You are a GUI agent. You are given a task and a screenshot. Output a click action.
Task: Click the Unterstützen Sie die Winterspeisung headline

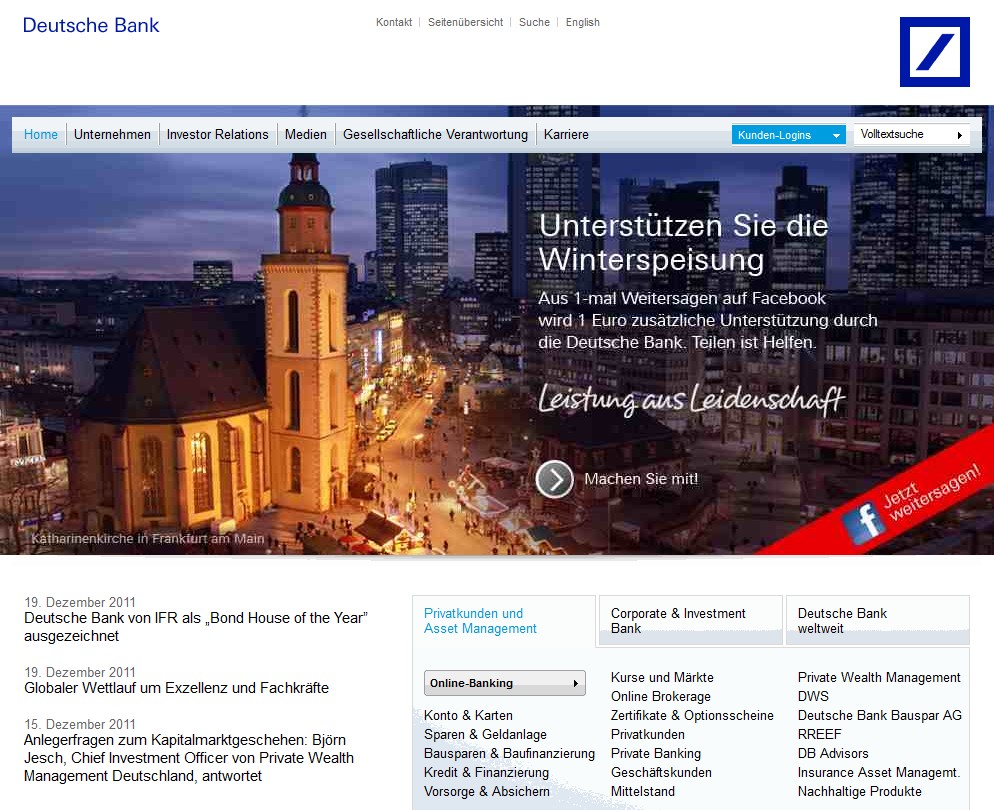point(683,243)
